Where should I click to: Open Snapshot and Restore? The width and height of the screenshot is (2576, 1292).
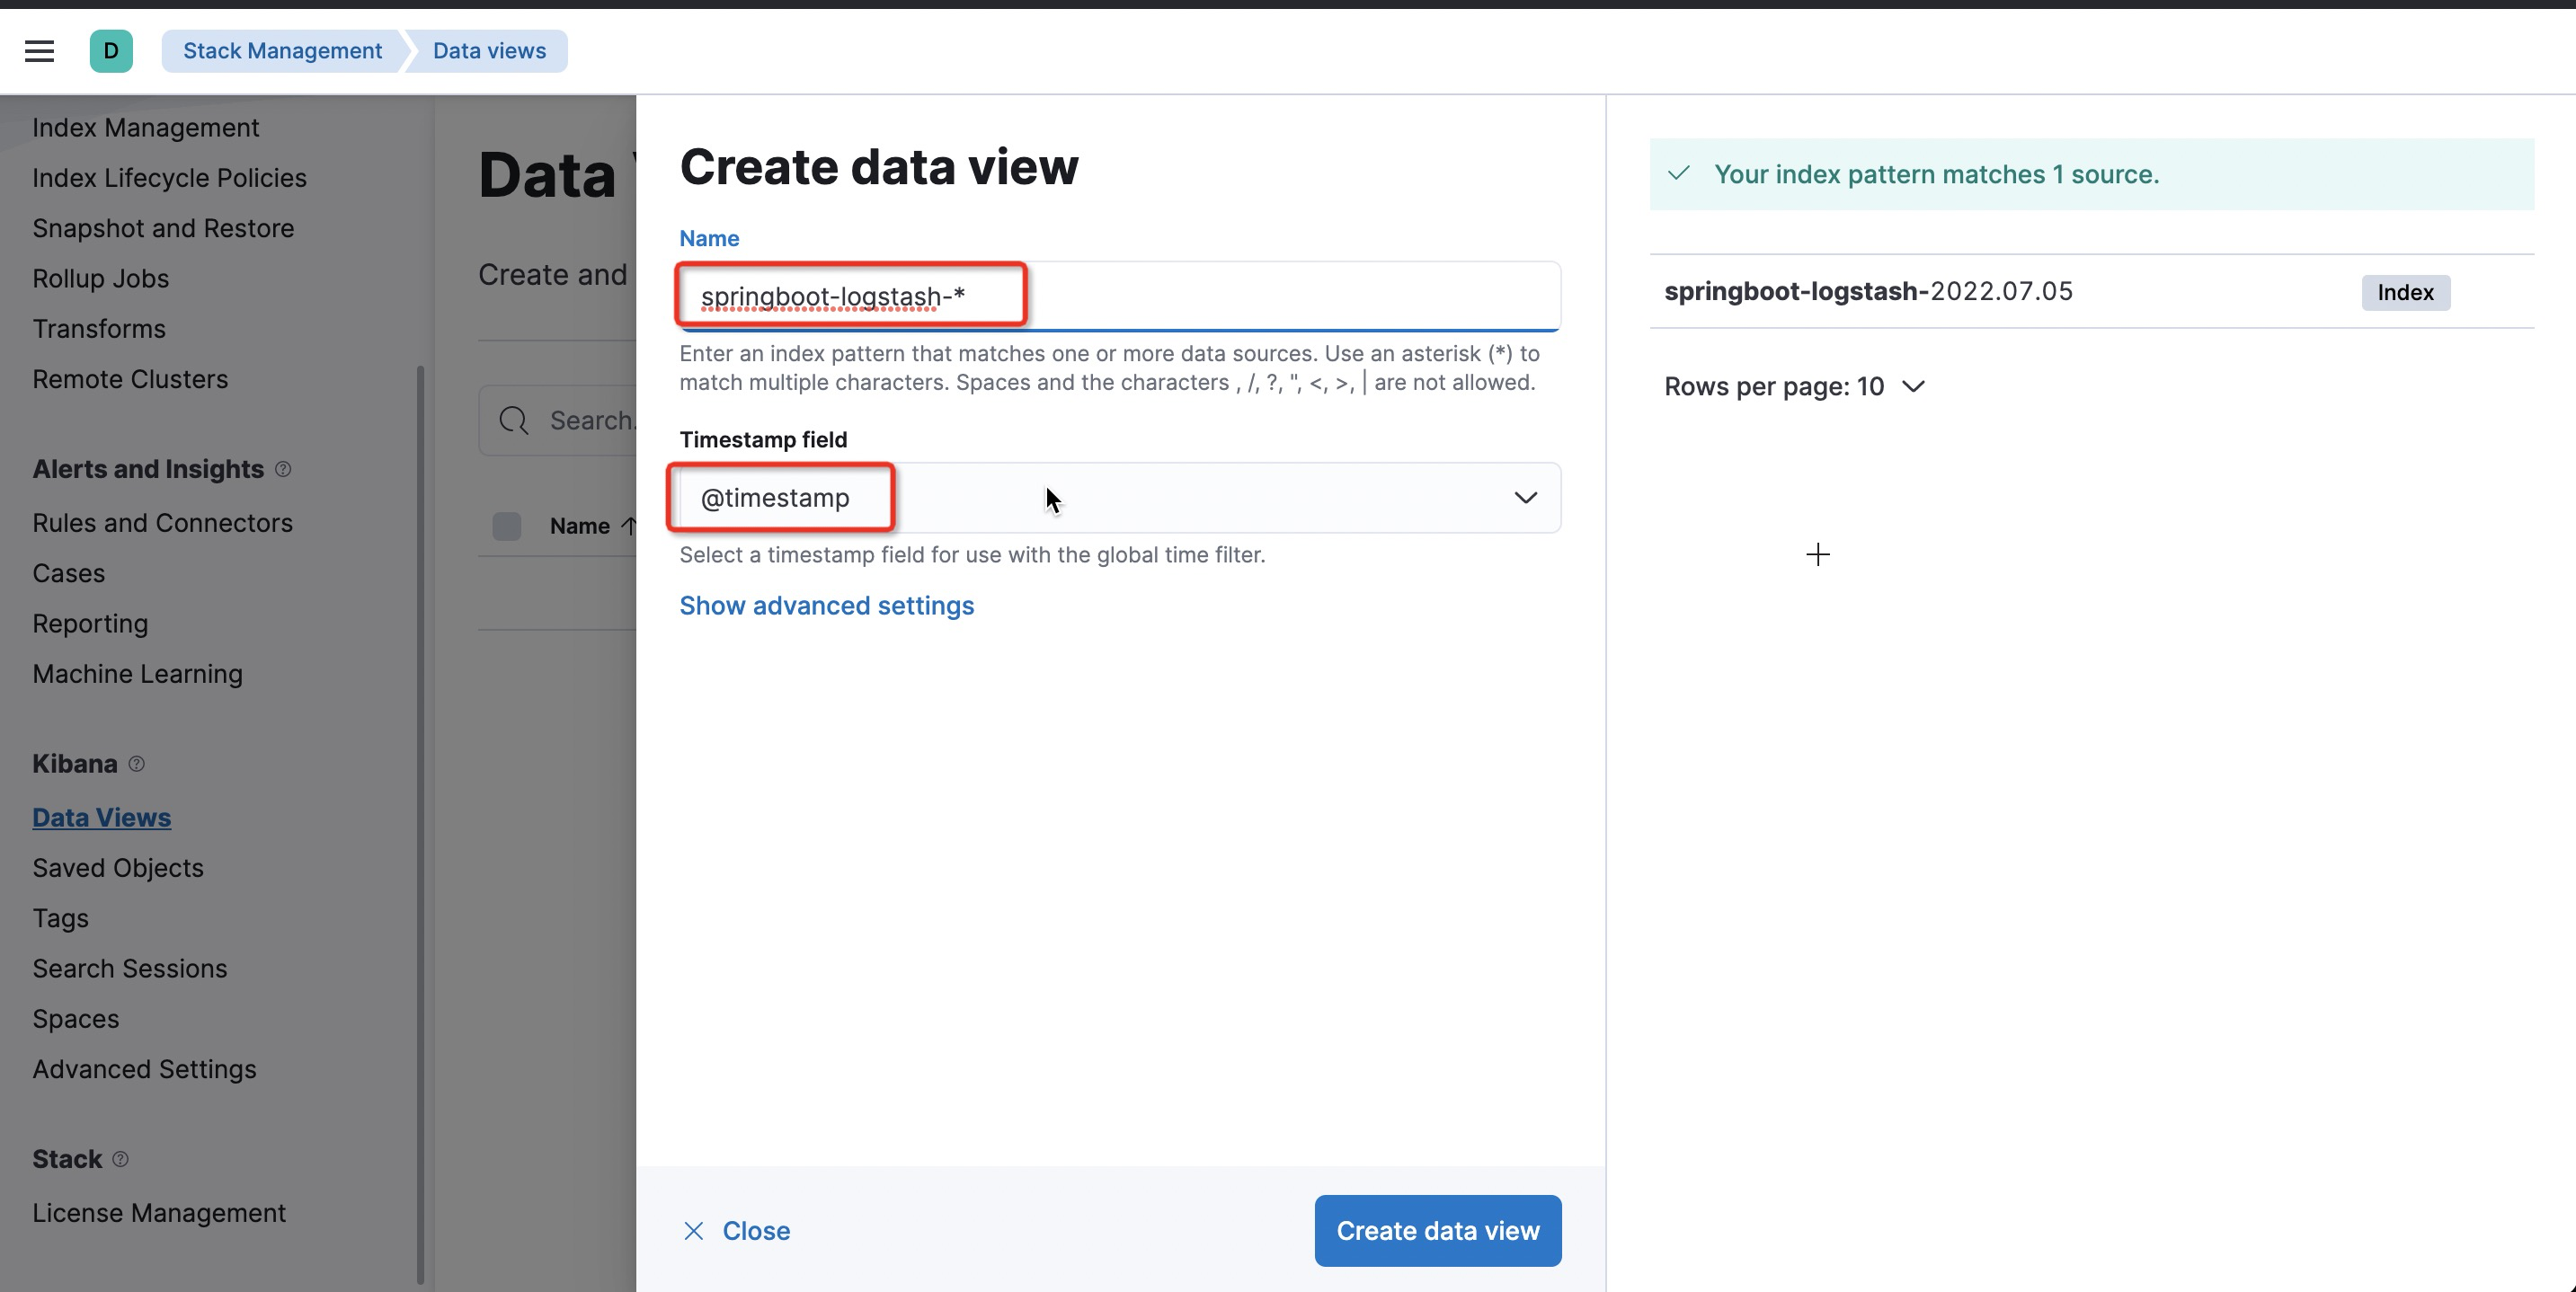point(163,229)
